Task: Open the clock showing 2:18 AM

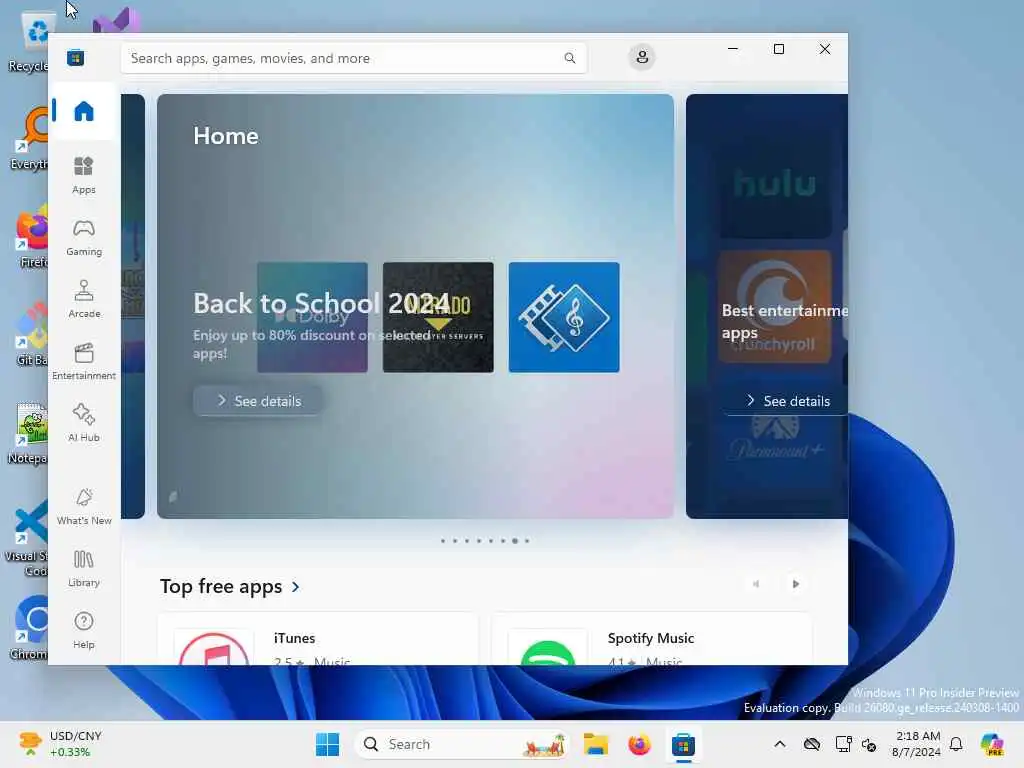Action: [x=917, y=744]
